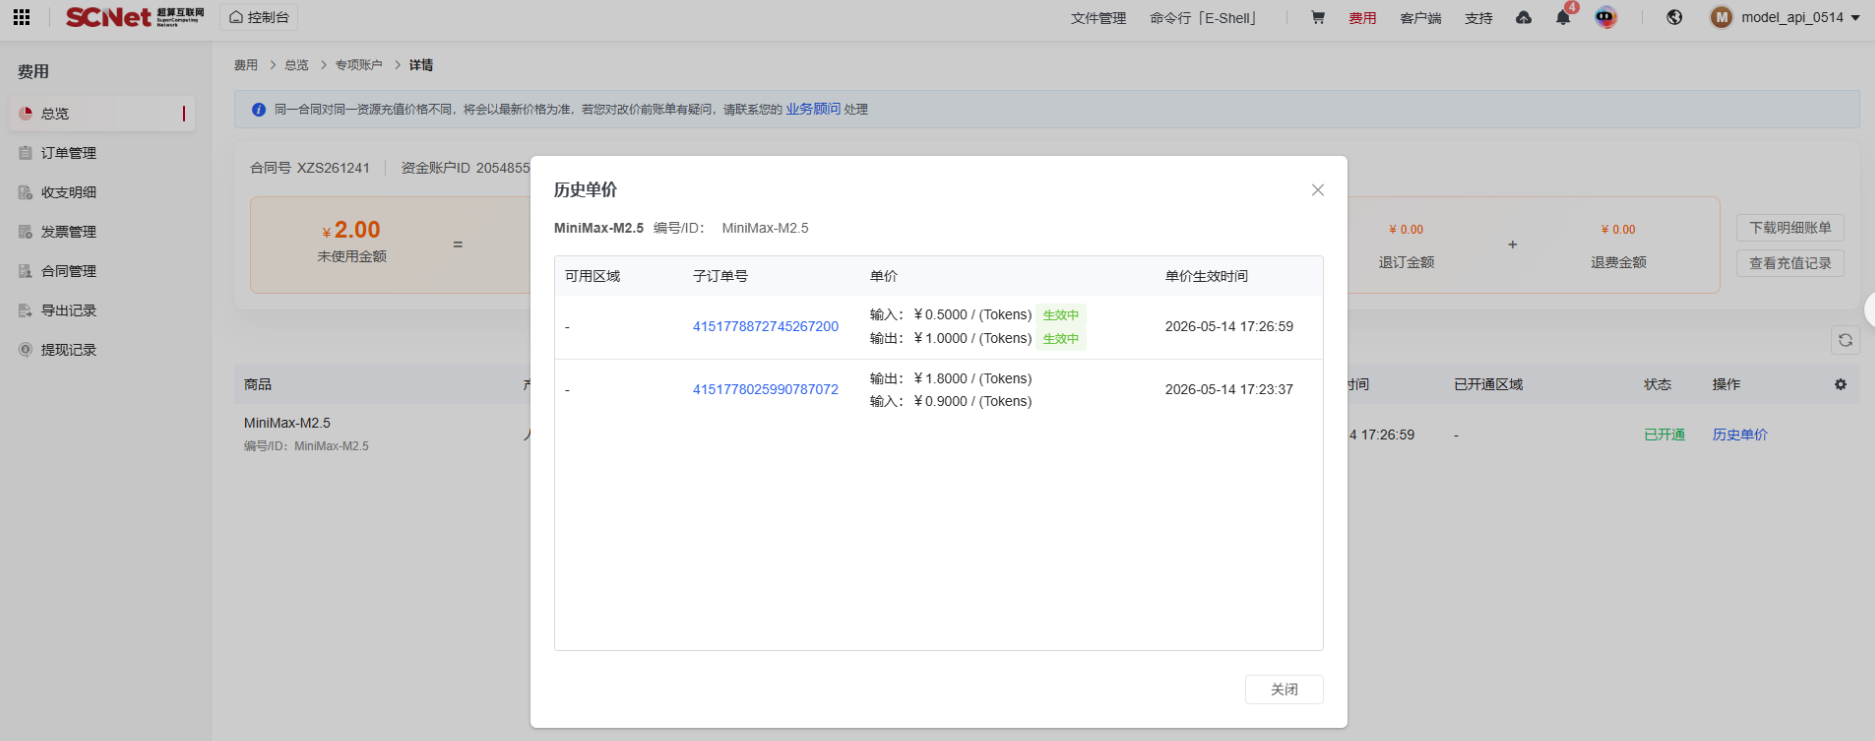Click the ¥2.00 unused amount
The image size is (1875, 741).
tap(351, 230)
